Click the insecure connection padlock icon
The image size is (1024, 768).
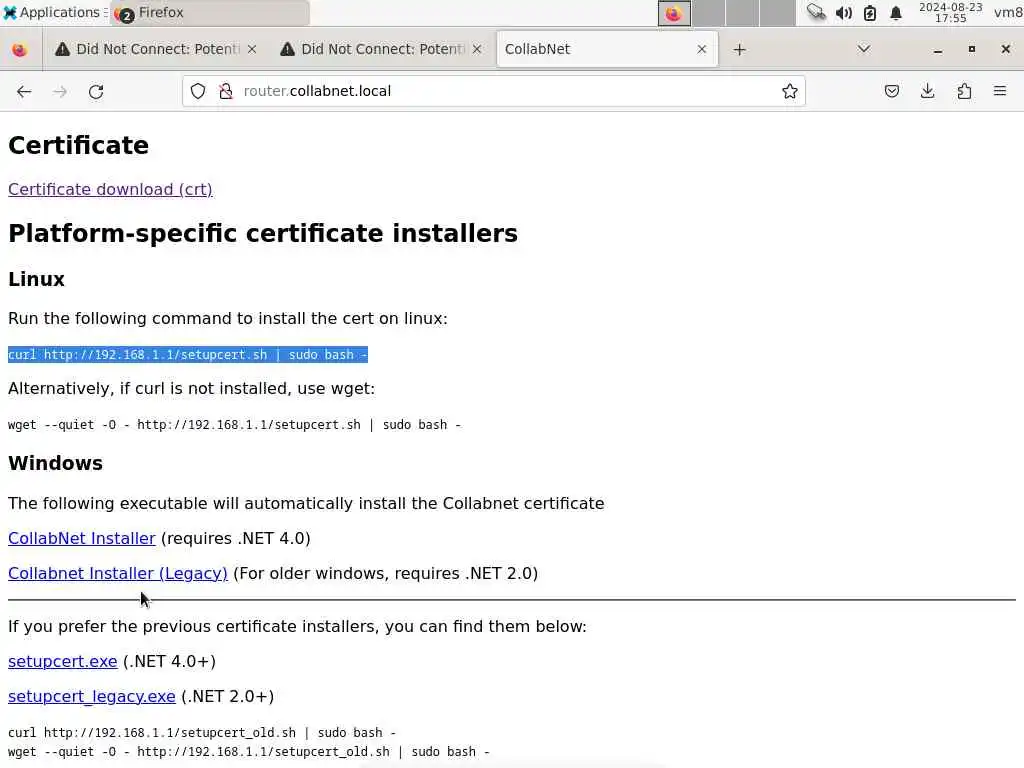[226, 91]
